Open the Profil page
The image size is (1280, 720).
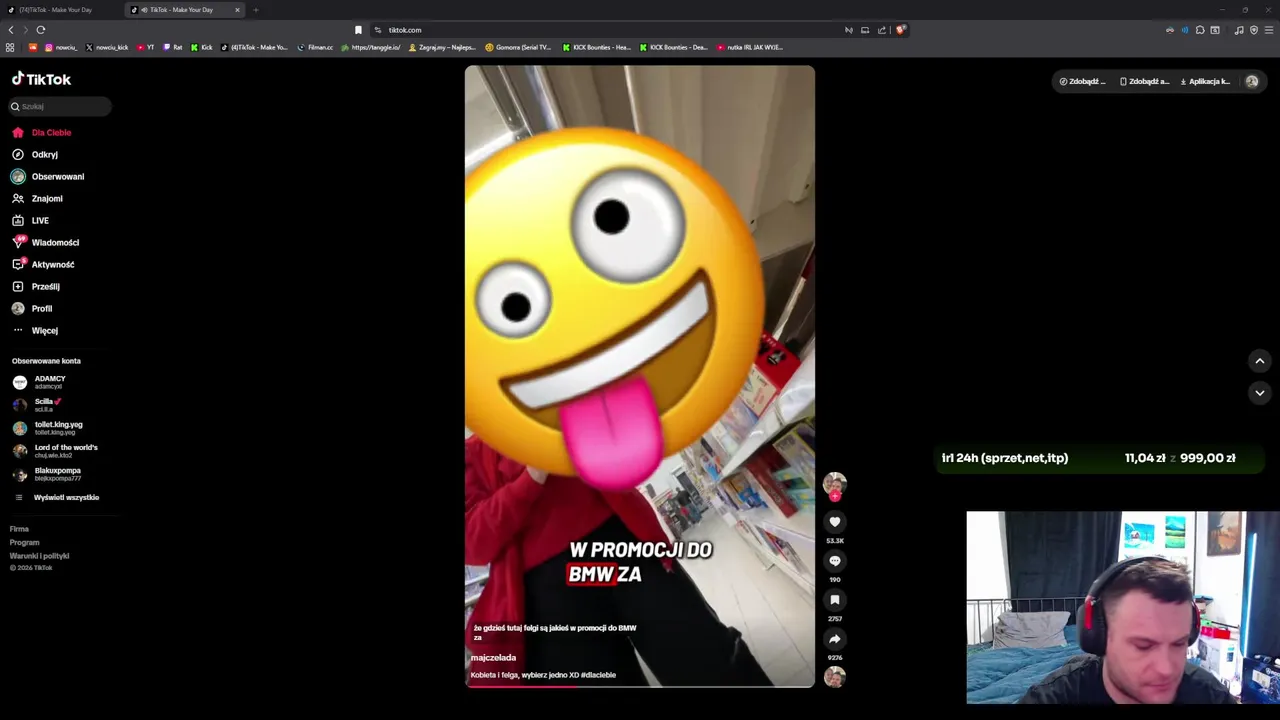coord(32,308)
